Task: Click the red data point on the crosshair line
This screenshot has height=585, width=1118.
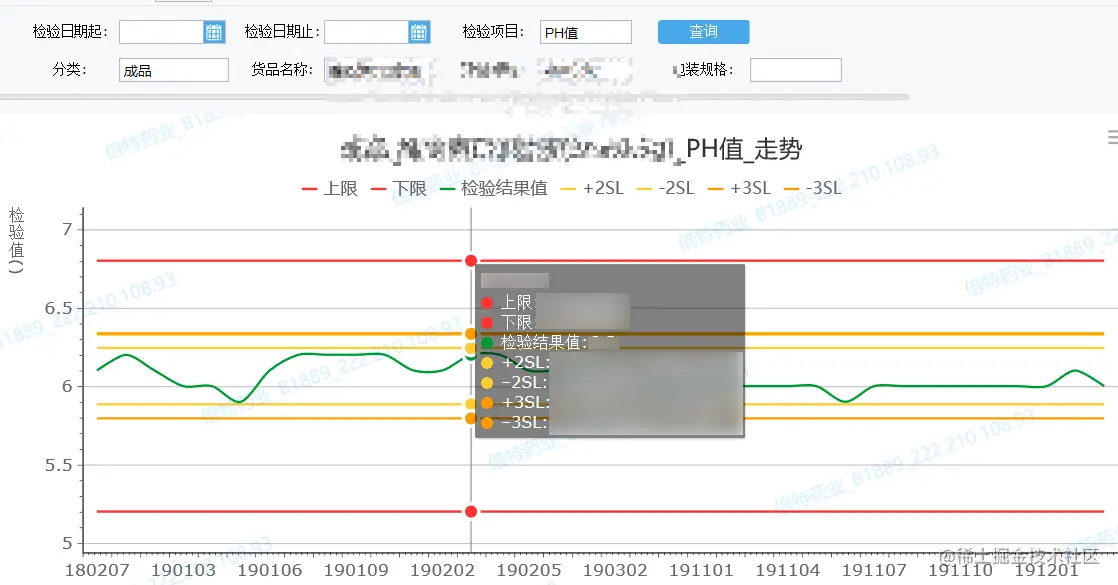Action: pos(469,261)
